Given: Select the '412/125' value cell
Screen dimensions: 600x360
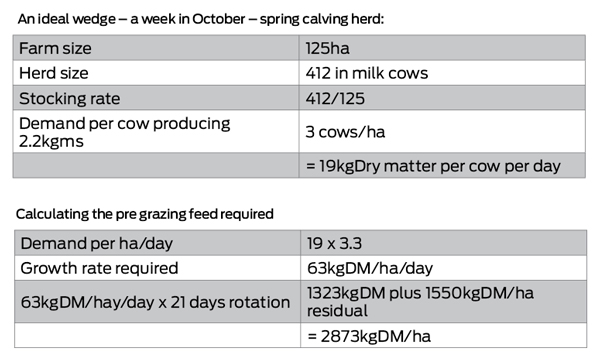Looking at the screenshot, I should (x=442, y=98).
